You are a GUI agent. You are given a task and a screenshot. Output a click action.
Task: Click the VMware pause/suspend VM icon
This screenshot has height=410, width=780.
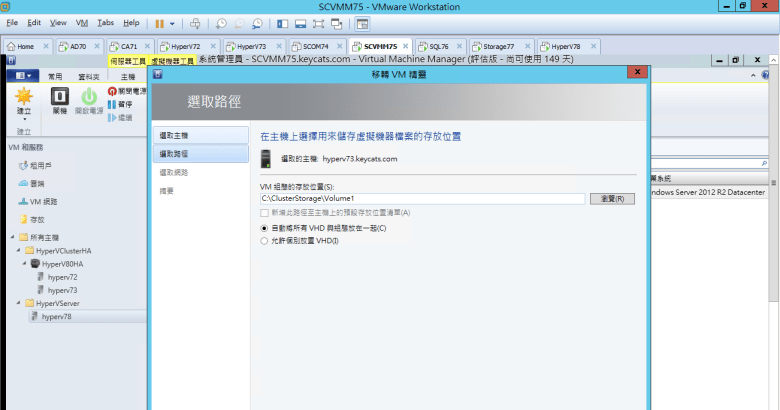pos(160,22)
